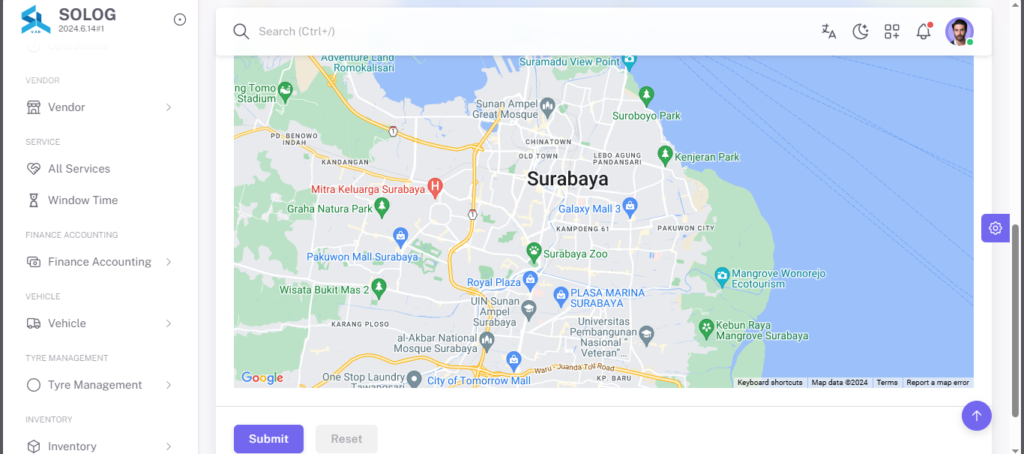Click Keyboard shortcuts on the map

(x=770, y=382)
